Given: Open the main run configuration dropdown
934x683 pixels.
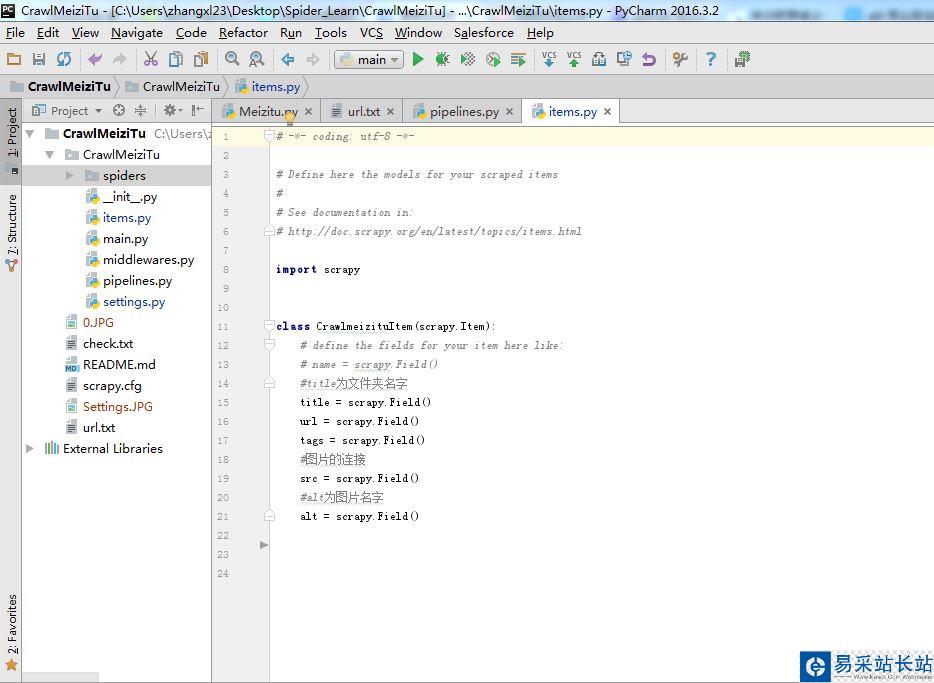Looking at the screenshot, I should click(x=369, y=60).
